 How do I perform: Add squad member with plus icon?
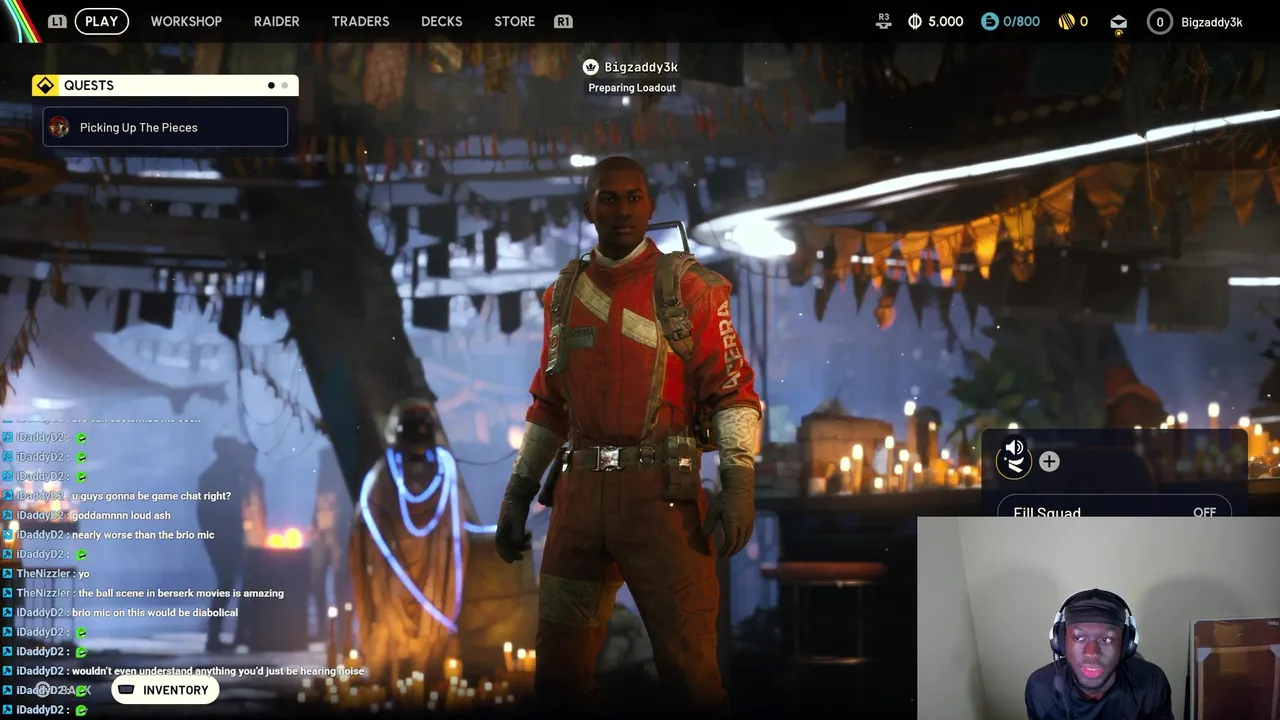[x=1049, y=461]
